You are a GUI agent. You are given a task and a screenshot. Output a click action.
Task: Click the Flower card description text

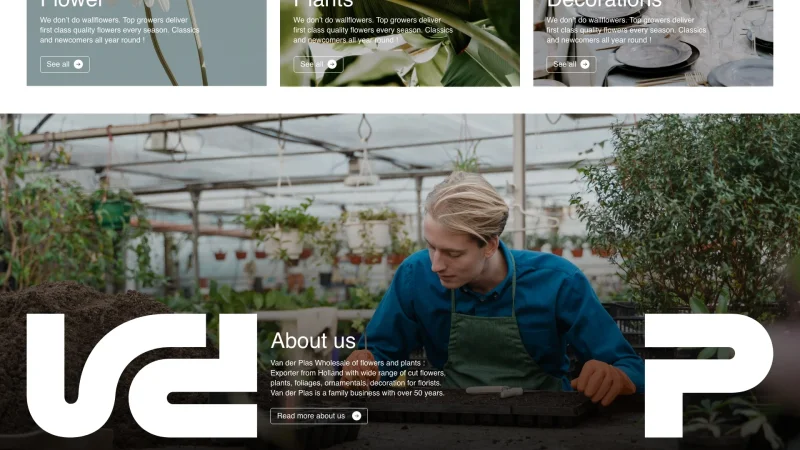point(119,30)
